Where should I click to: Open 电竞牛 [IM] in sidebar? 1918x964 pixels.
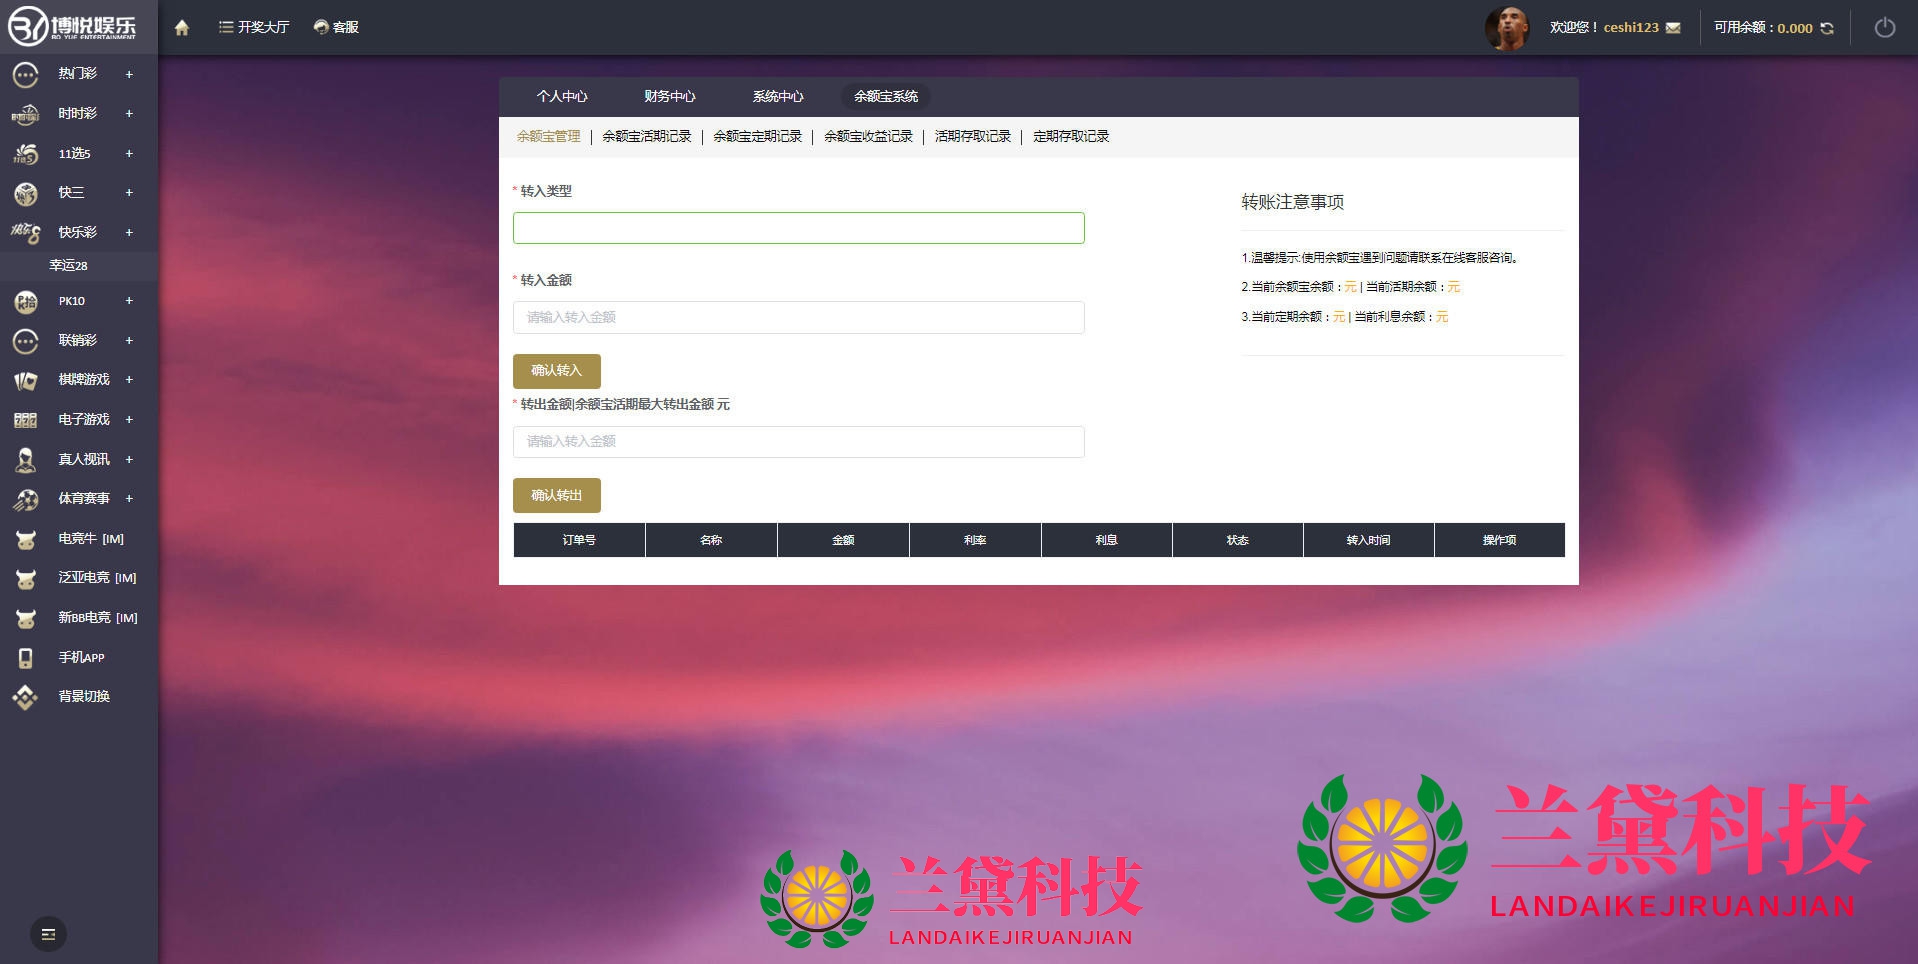point(90,538)
